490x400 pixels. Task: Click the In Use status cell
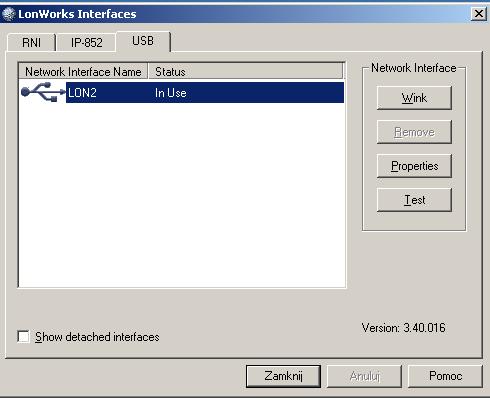click(170, 93)
